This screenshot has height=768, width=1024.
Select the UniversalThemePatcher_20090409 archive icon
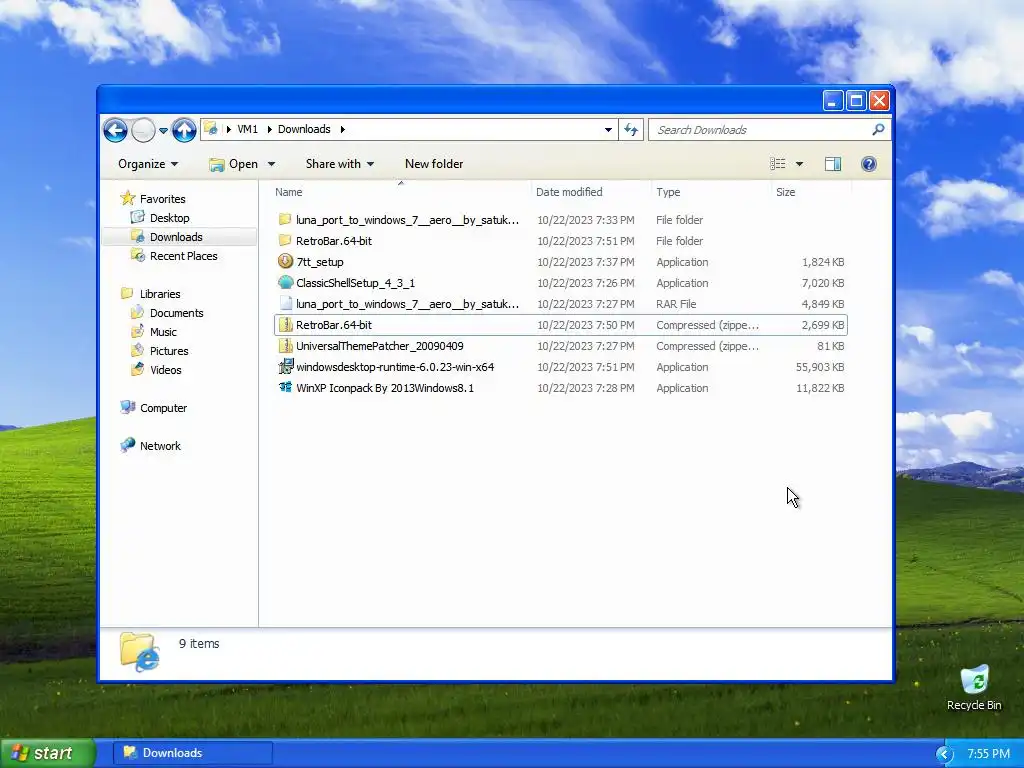click(x=285, y=345)
